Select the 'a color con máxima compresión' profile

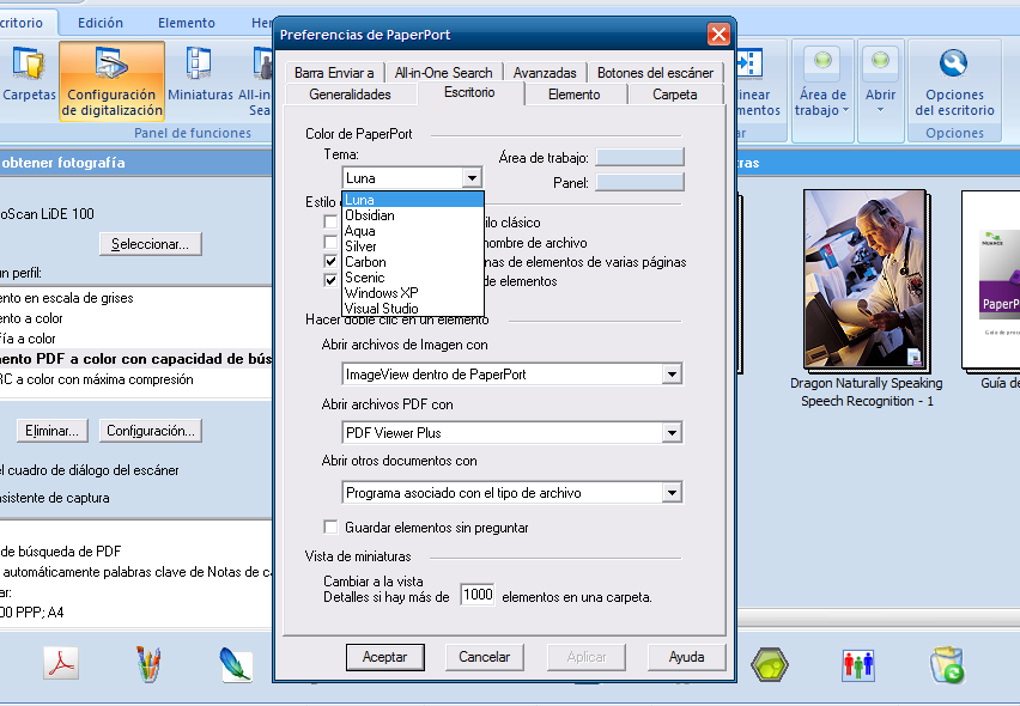coord(136,379)
